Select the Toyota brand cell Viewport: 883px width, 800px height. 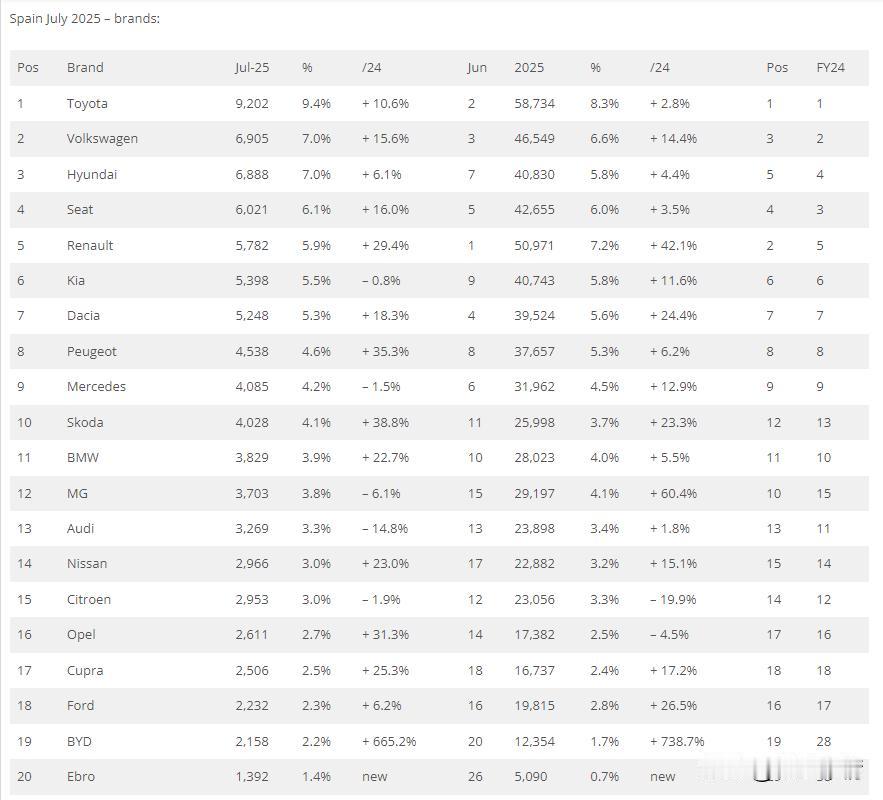(x=87, y=104)
